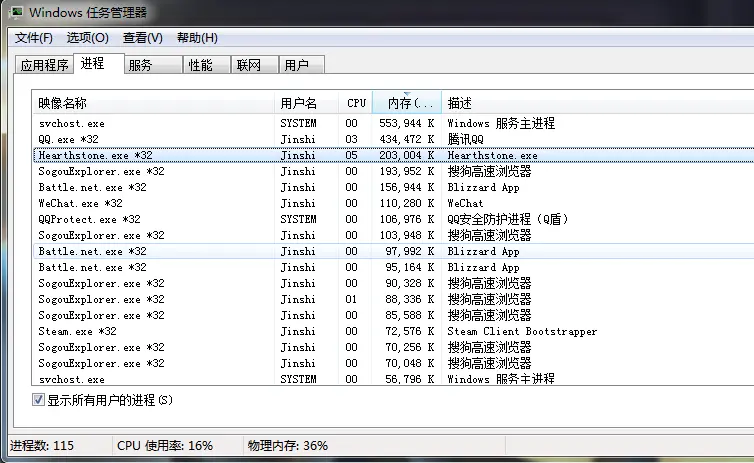The image size is (754, 463).
Task: Open the 查看(V) menu
Action: [x=143, y=38]
